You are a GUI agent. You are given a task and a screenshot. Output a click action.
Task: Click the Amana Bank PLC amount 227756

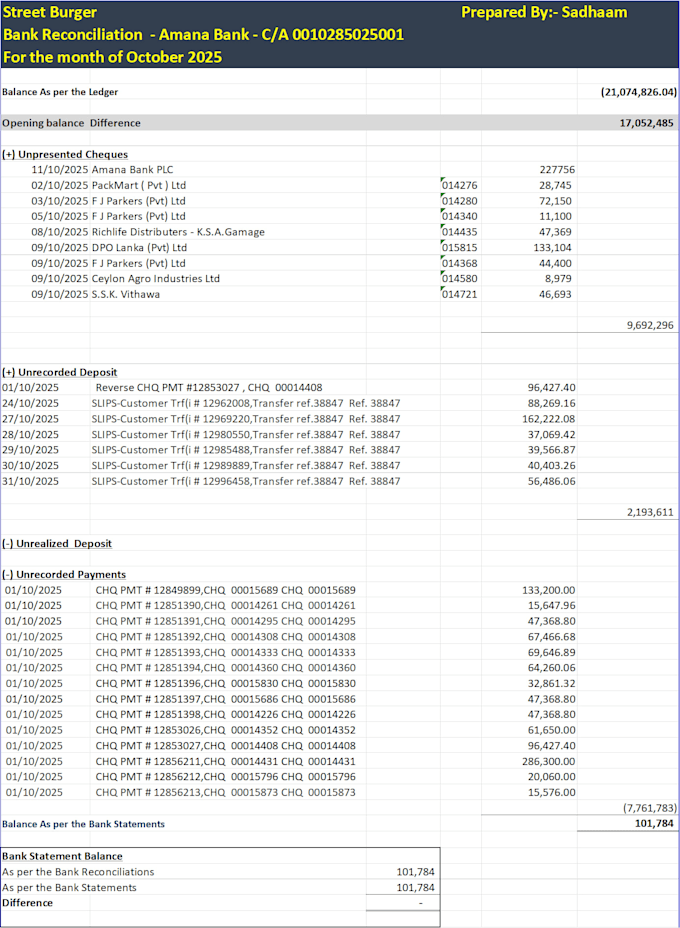coord(557,170)
